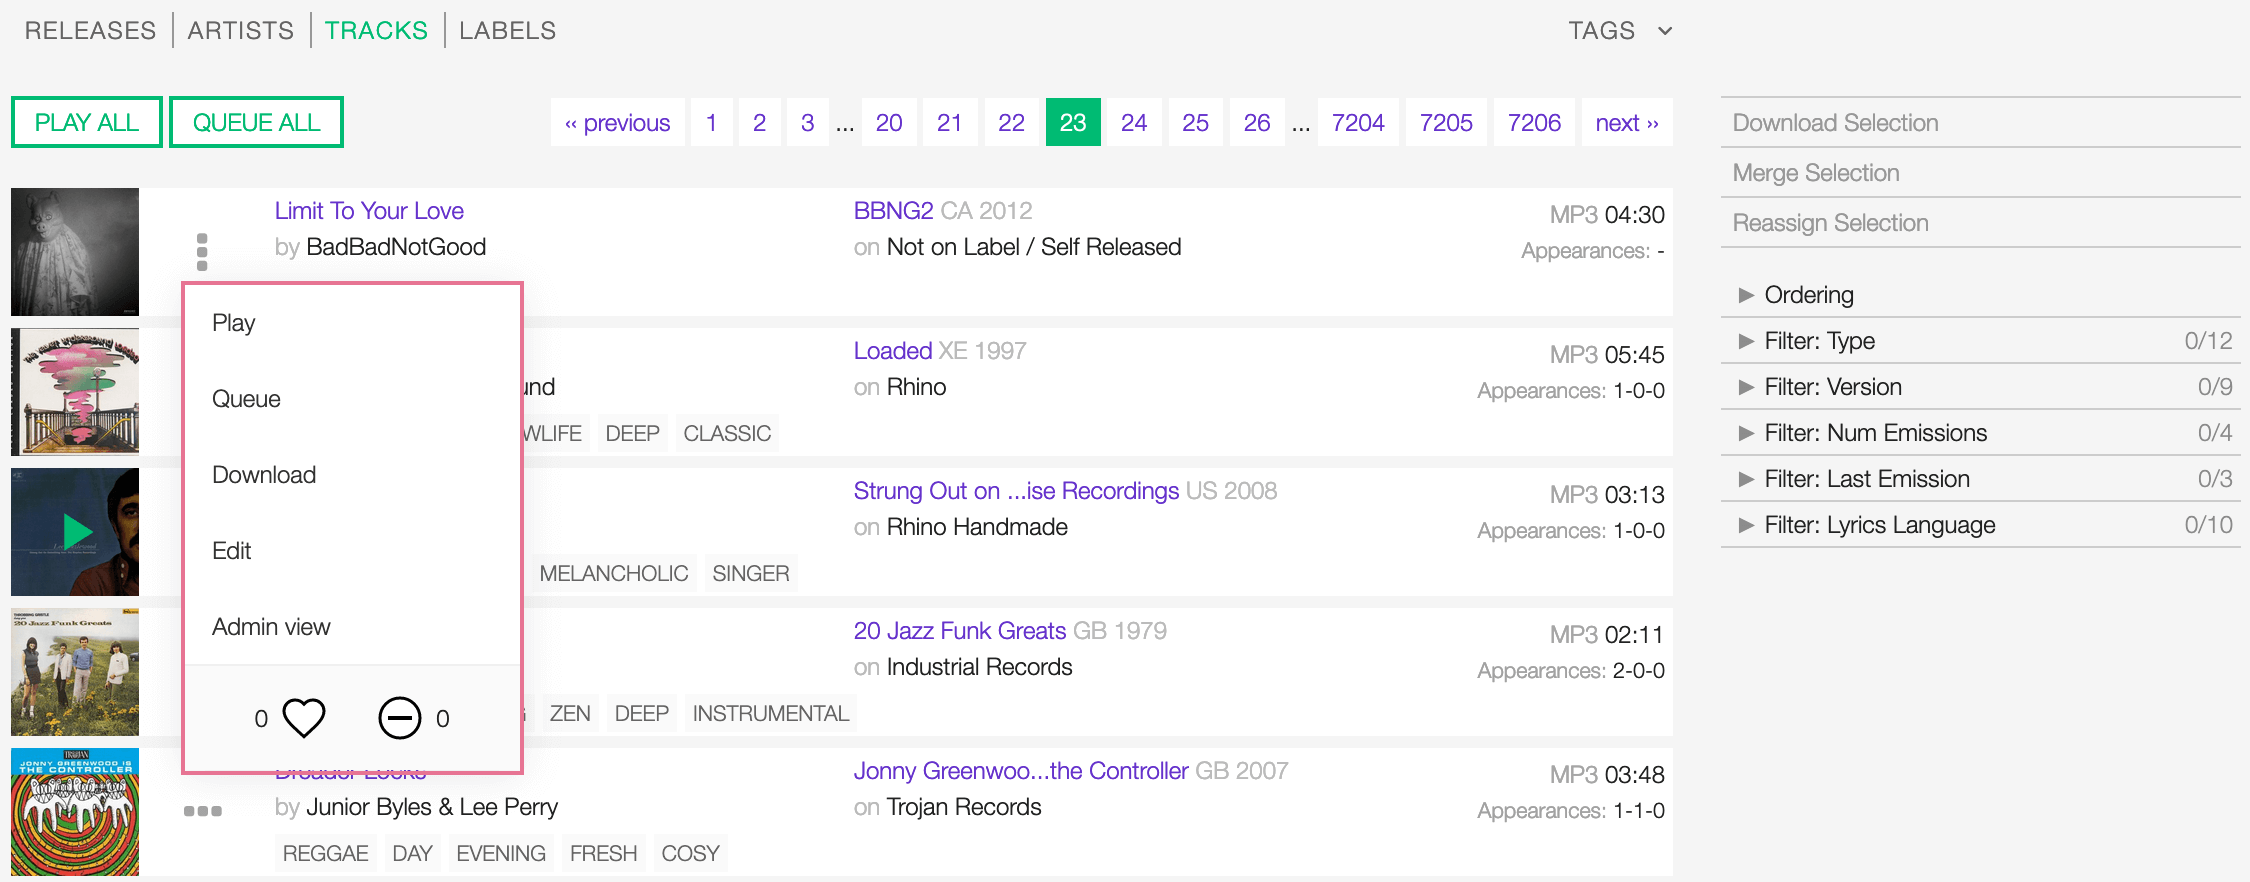Open the vertical dots menu for Limit To Your Love
This screenshot has height=882, width=2250.
point(202,252)
